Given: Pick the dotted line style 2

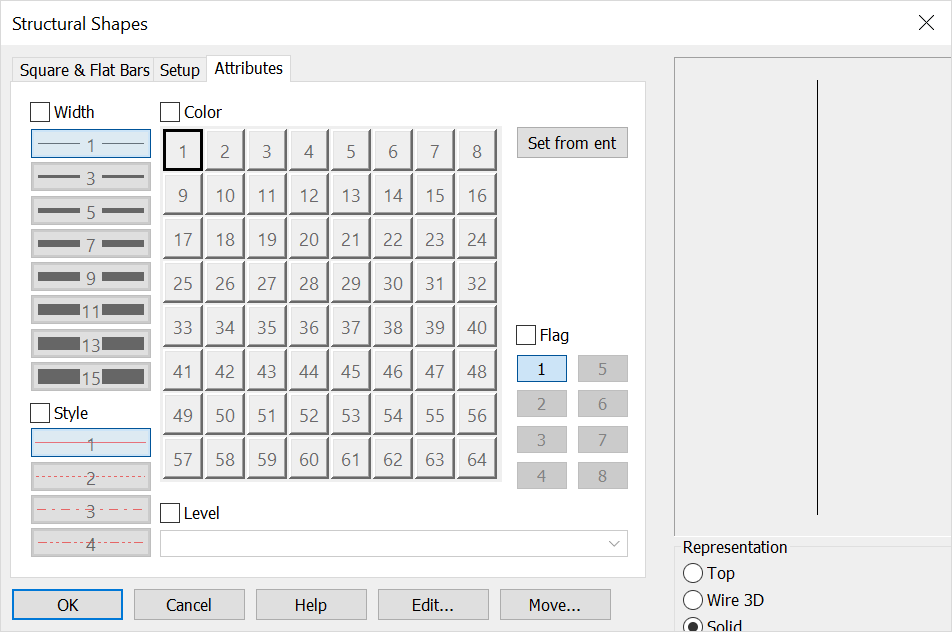Looking at the screenshot, I should click(x=90, y=477).
